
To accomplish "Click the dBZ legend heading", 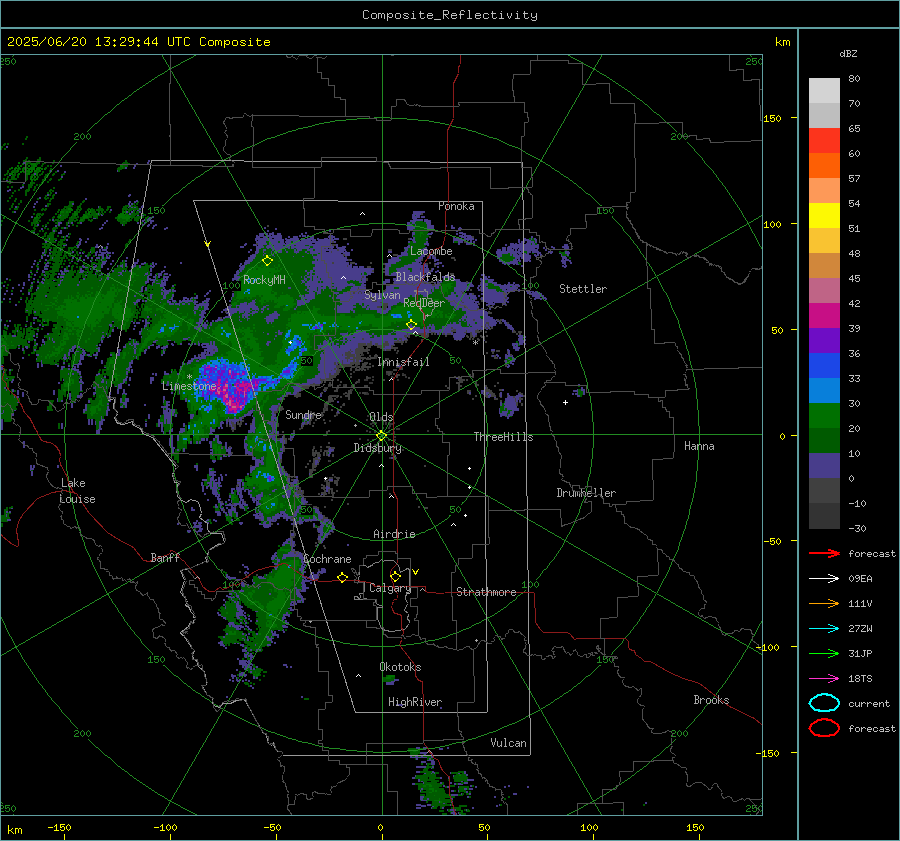I will (848, 53).
